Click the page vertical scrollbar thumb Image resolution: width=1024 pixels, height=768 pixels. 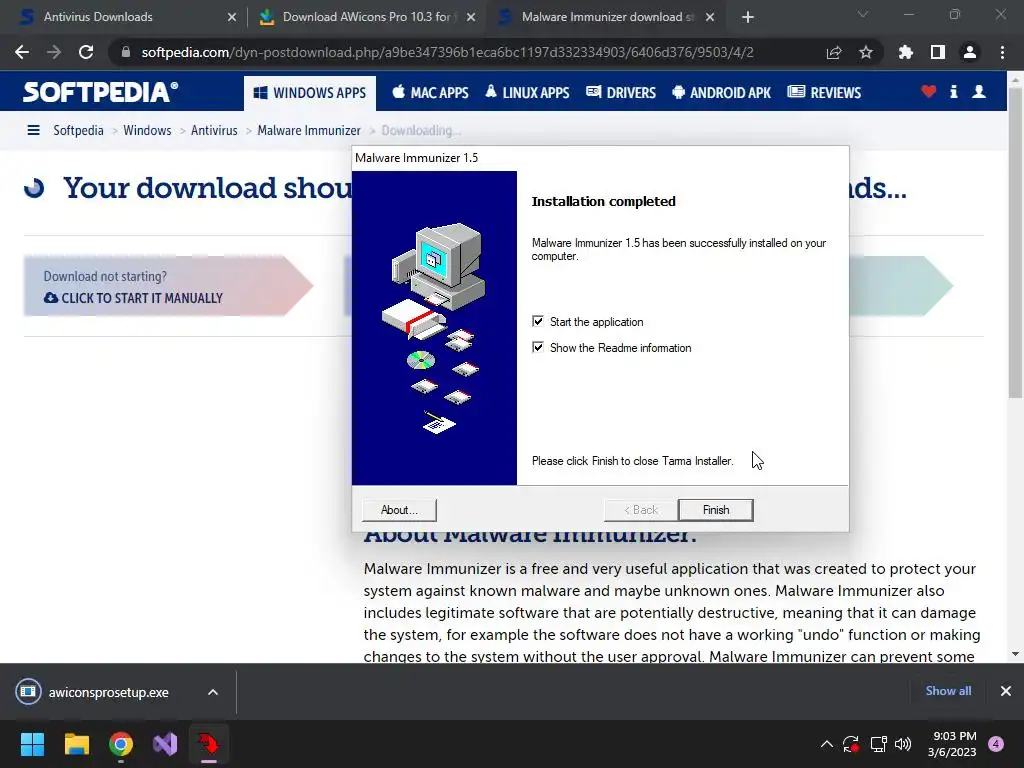[x=1015, y=242]
